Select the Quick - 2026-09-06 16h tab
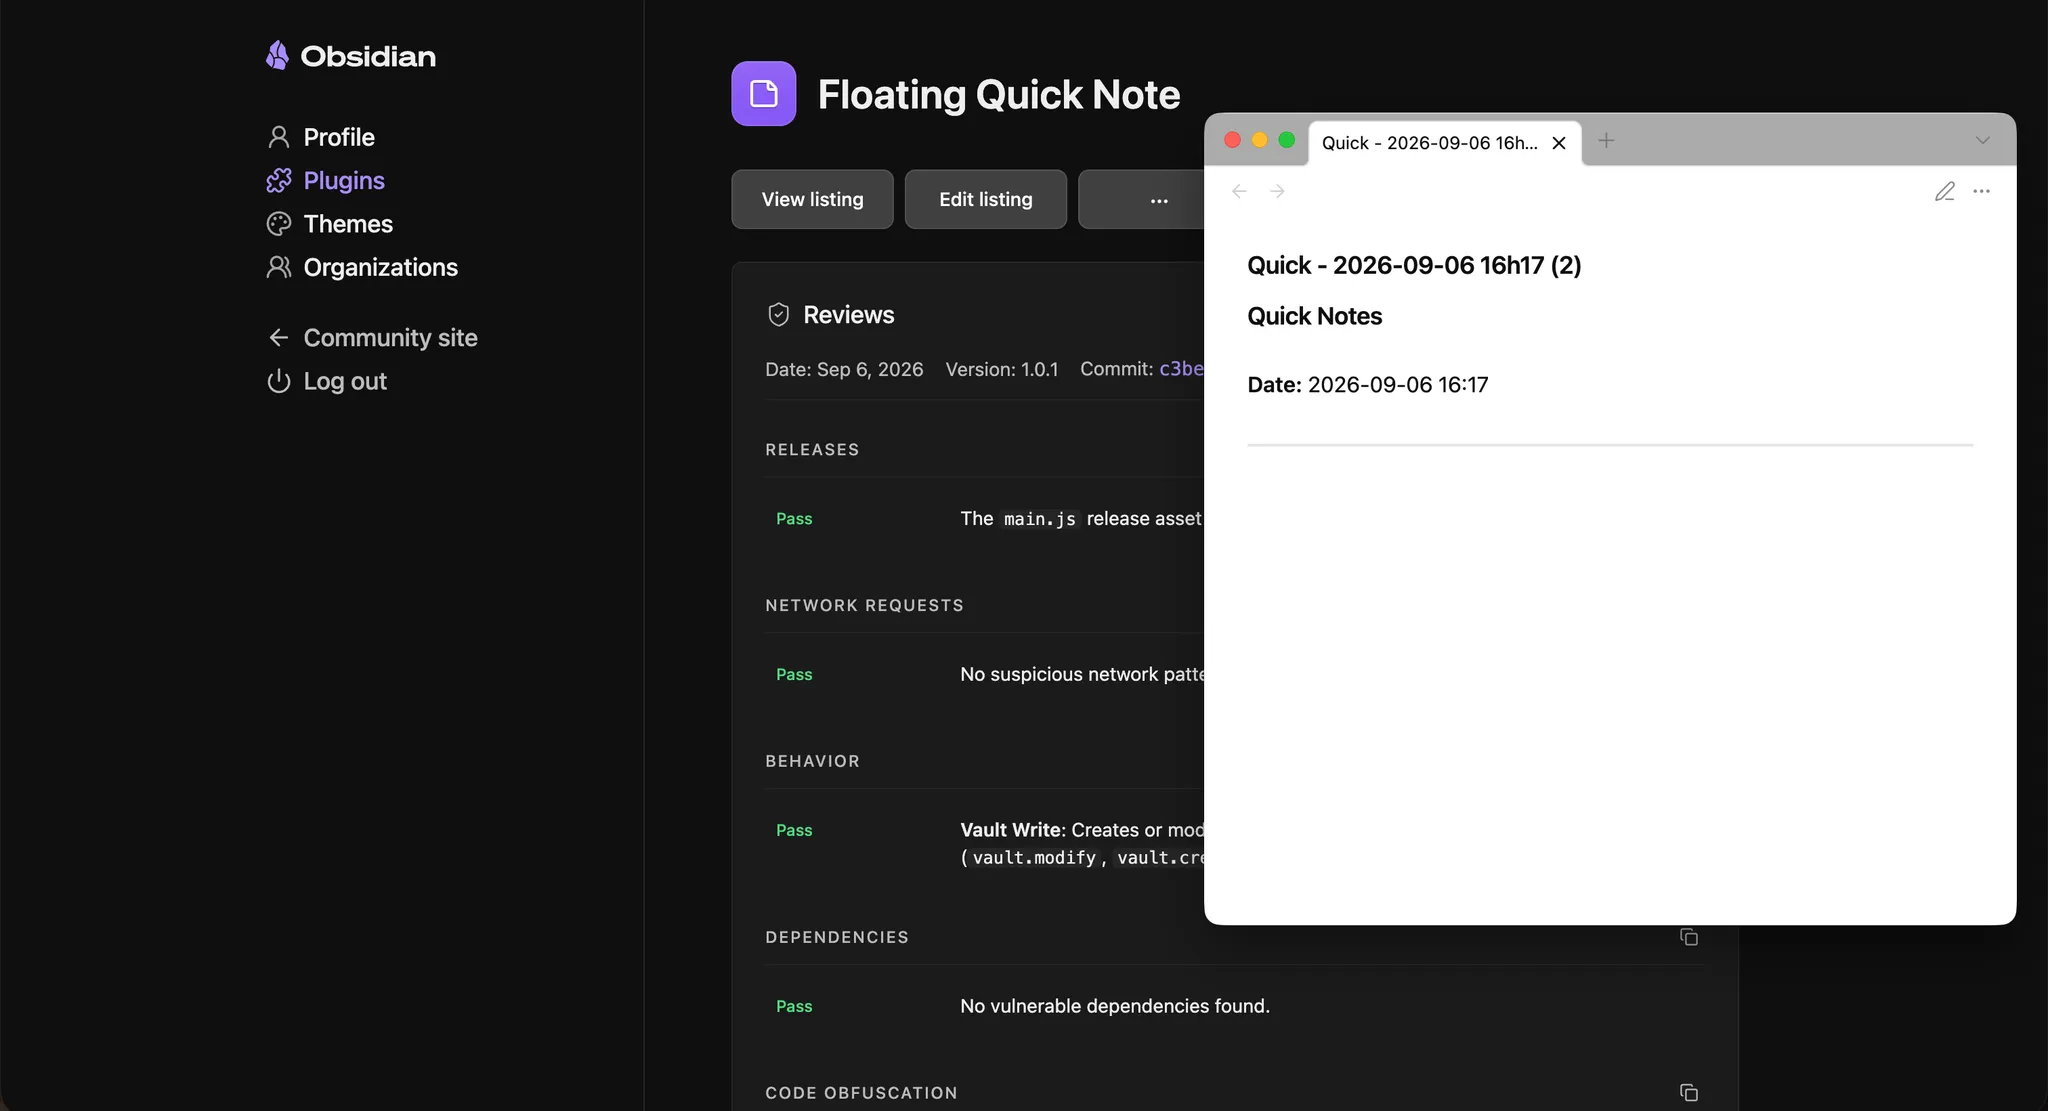The height and width of the screenshot is (1111, 2048). (x=1430, y=143)
